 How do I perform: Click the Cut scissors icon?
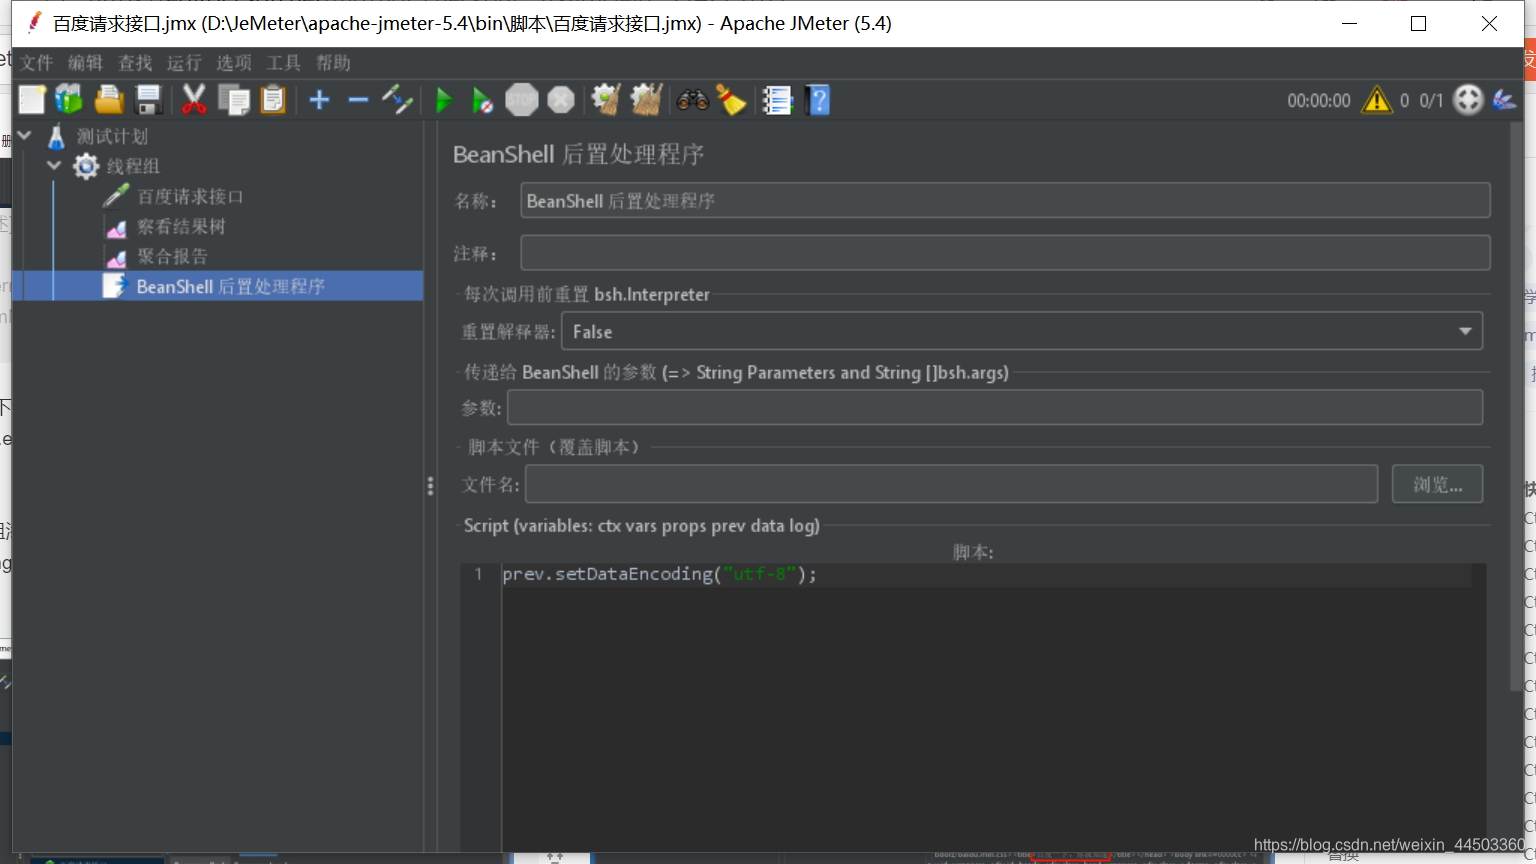pyautogui.click(x=194, y=100)
